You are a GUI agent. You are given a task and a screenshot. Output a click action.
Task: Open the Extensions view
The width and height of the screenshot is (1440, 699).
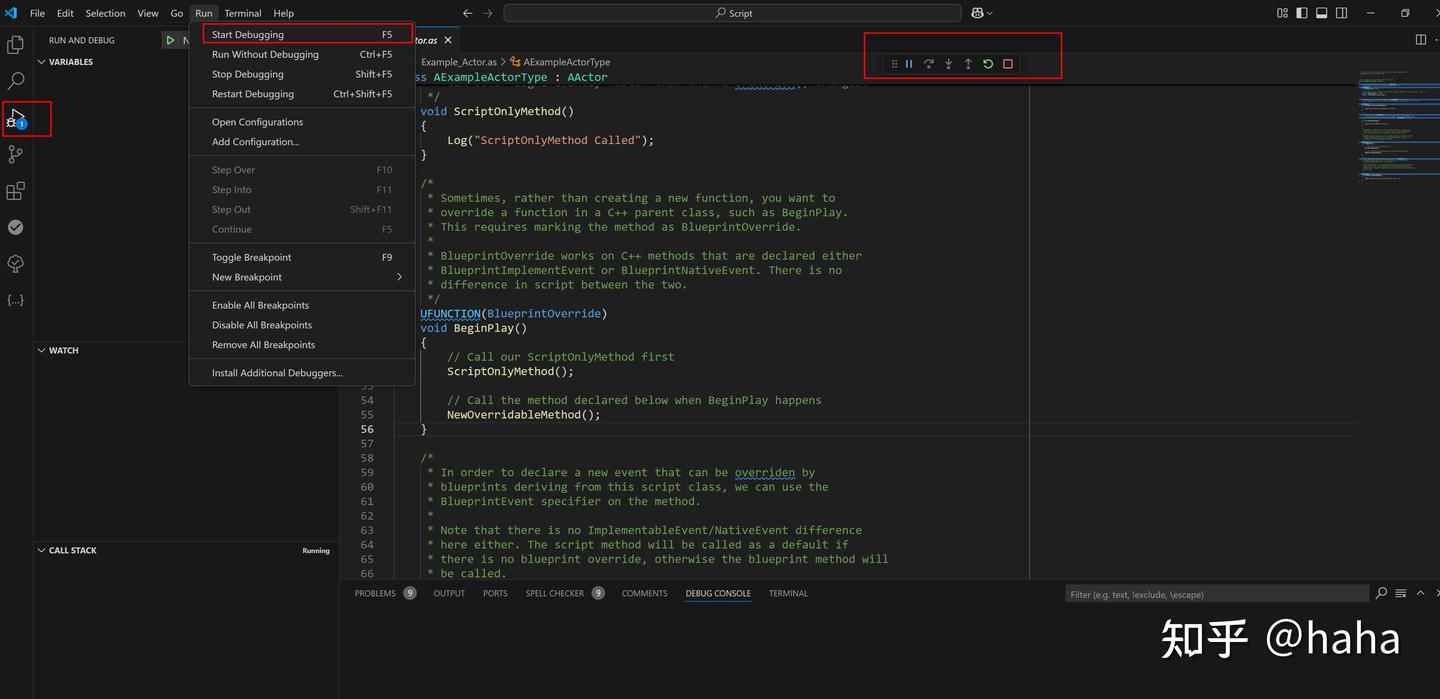click(x=14, y=190)
